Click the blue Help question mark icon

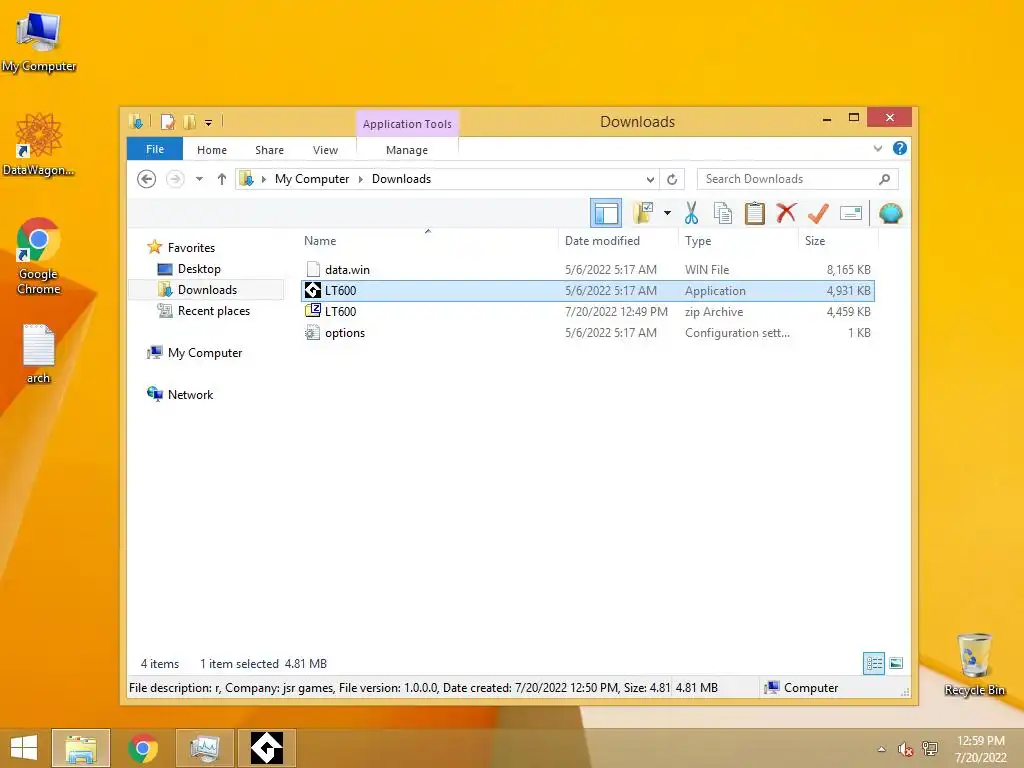click(900, 148)
